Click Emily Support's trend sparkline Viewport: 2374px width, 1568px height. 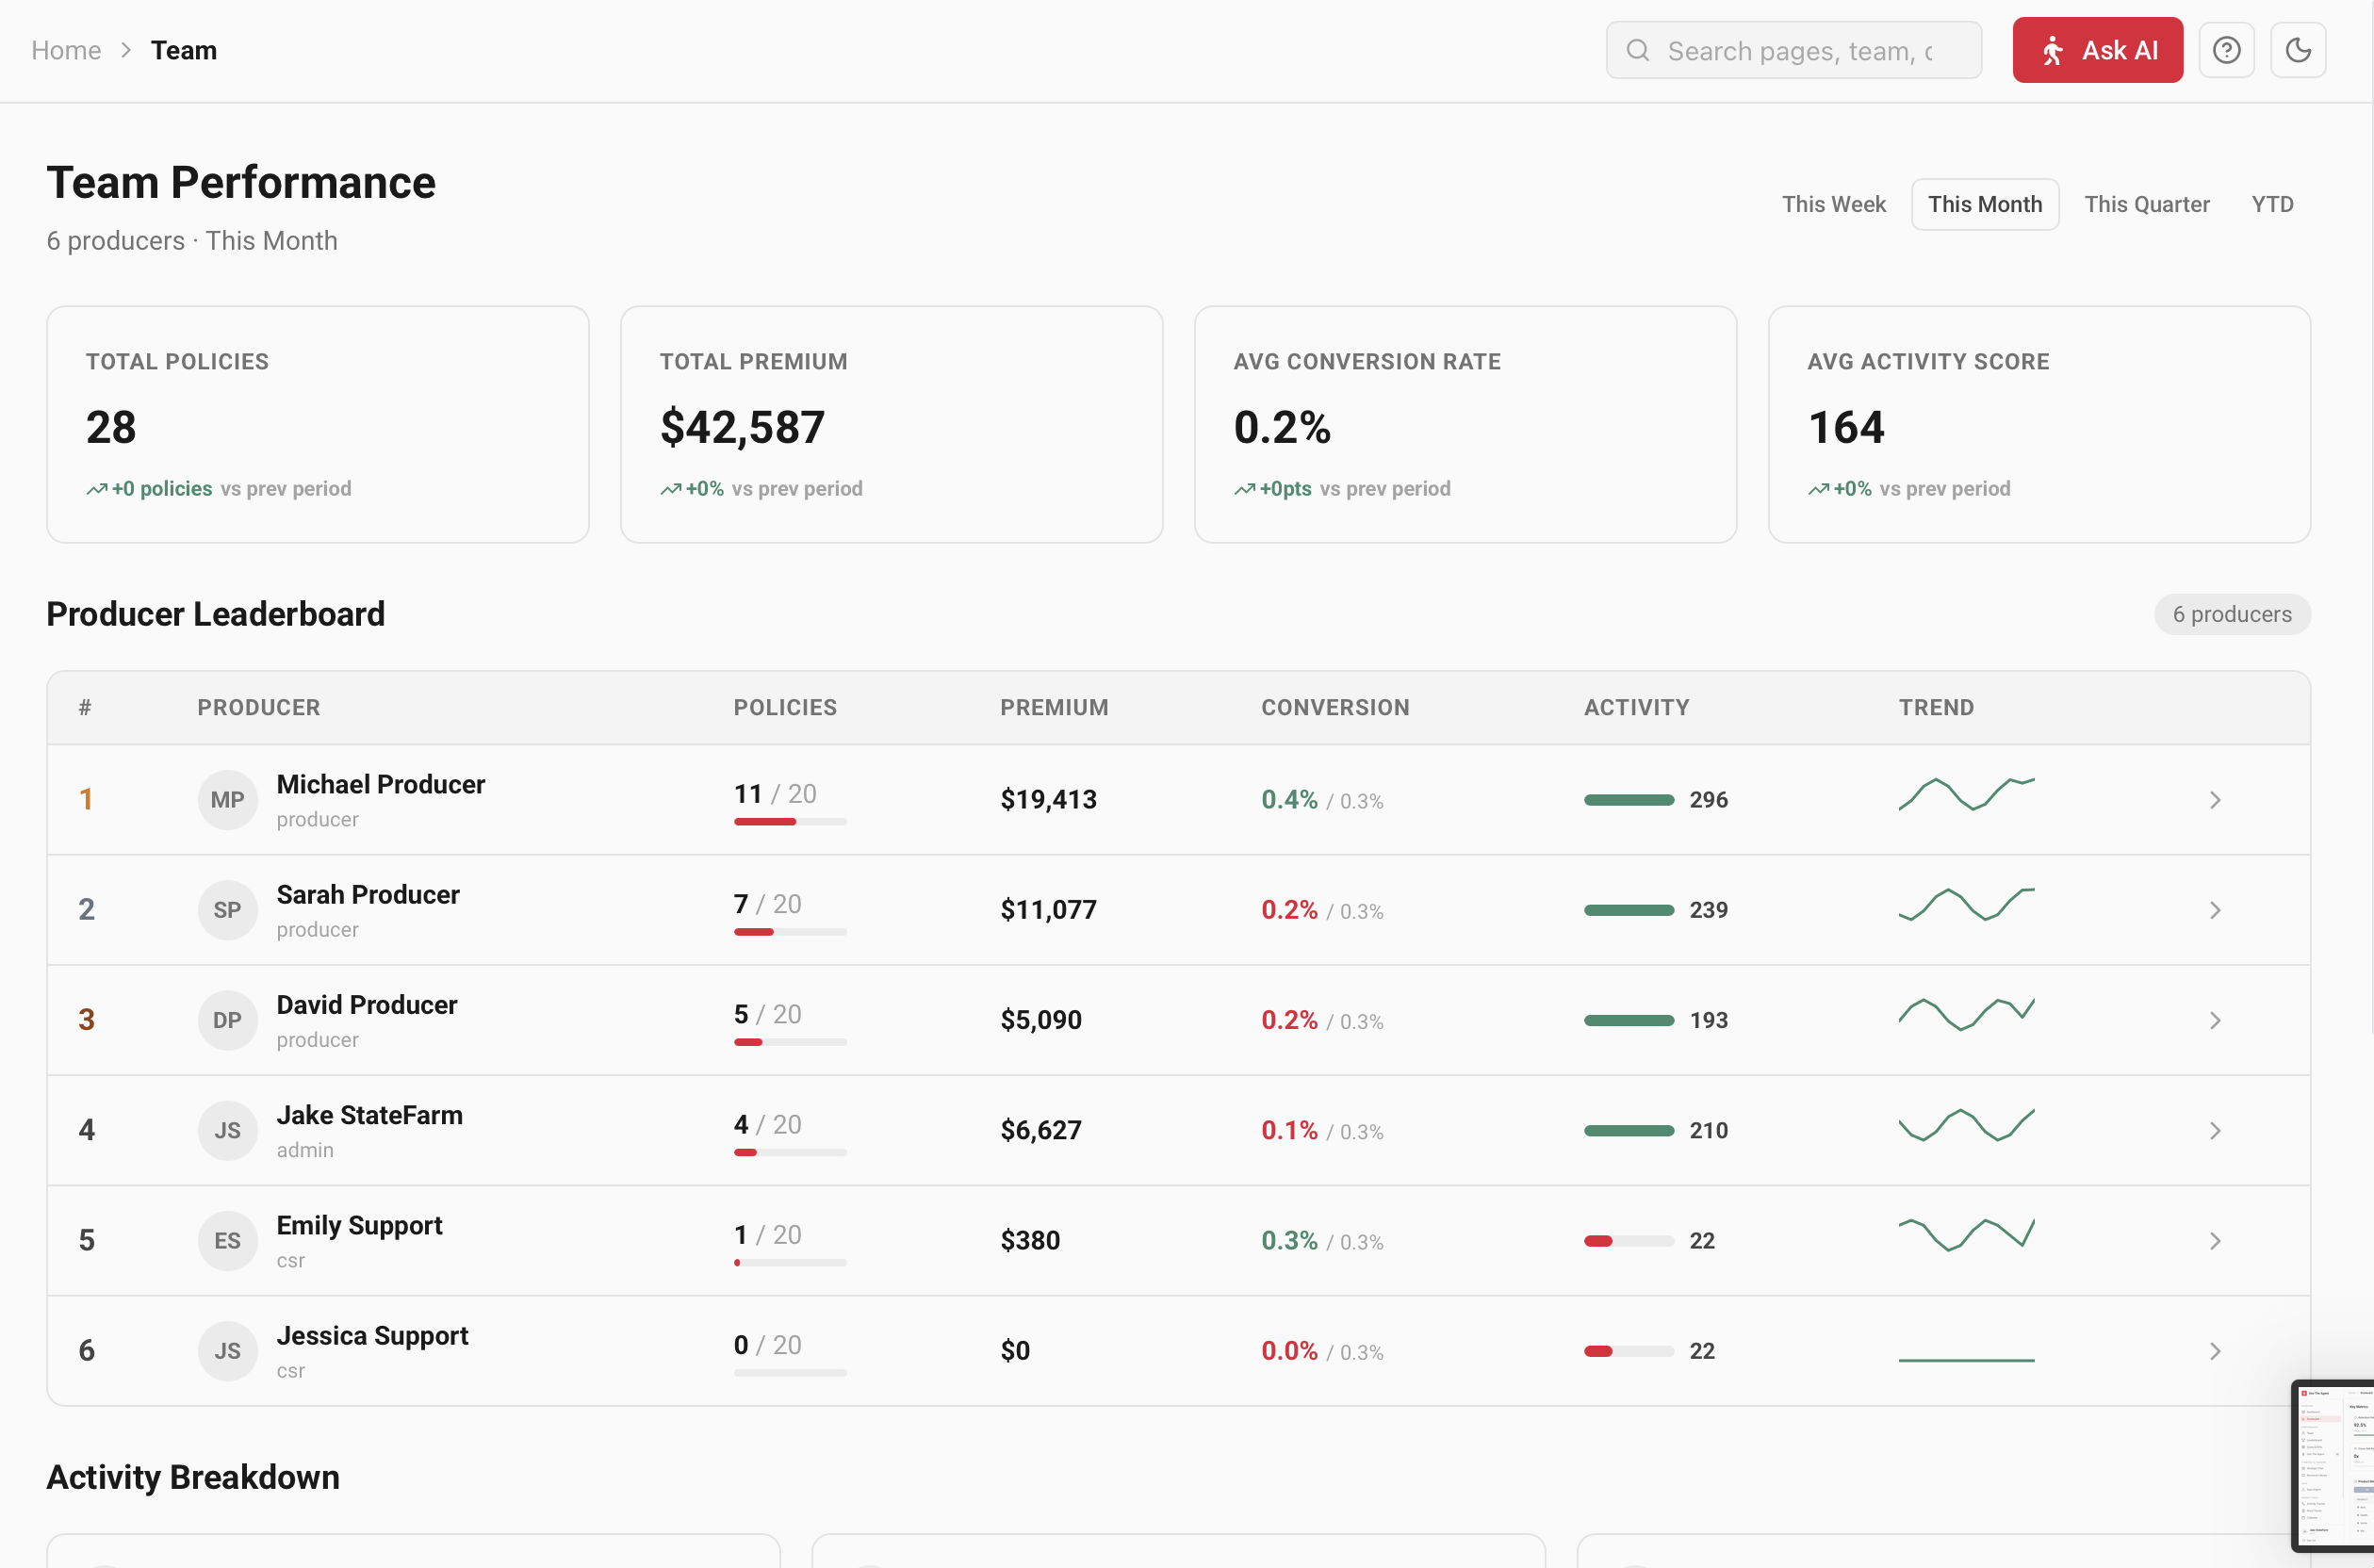tap(1966, 1235)
